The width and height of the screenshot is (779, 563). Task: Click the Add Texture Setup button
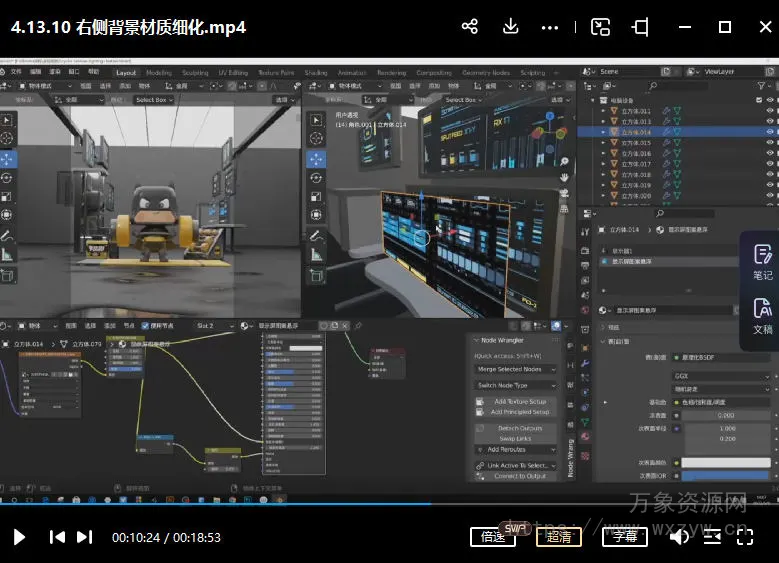point(520,401)
